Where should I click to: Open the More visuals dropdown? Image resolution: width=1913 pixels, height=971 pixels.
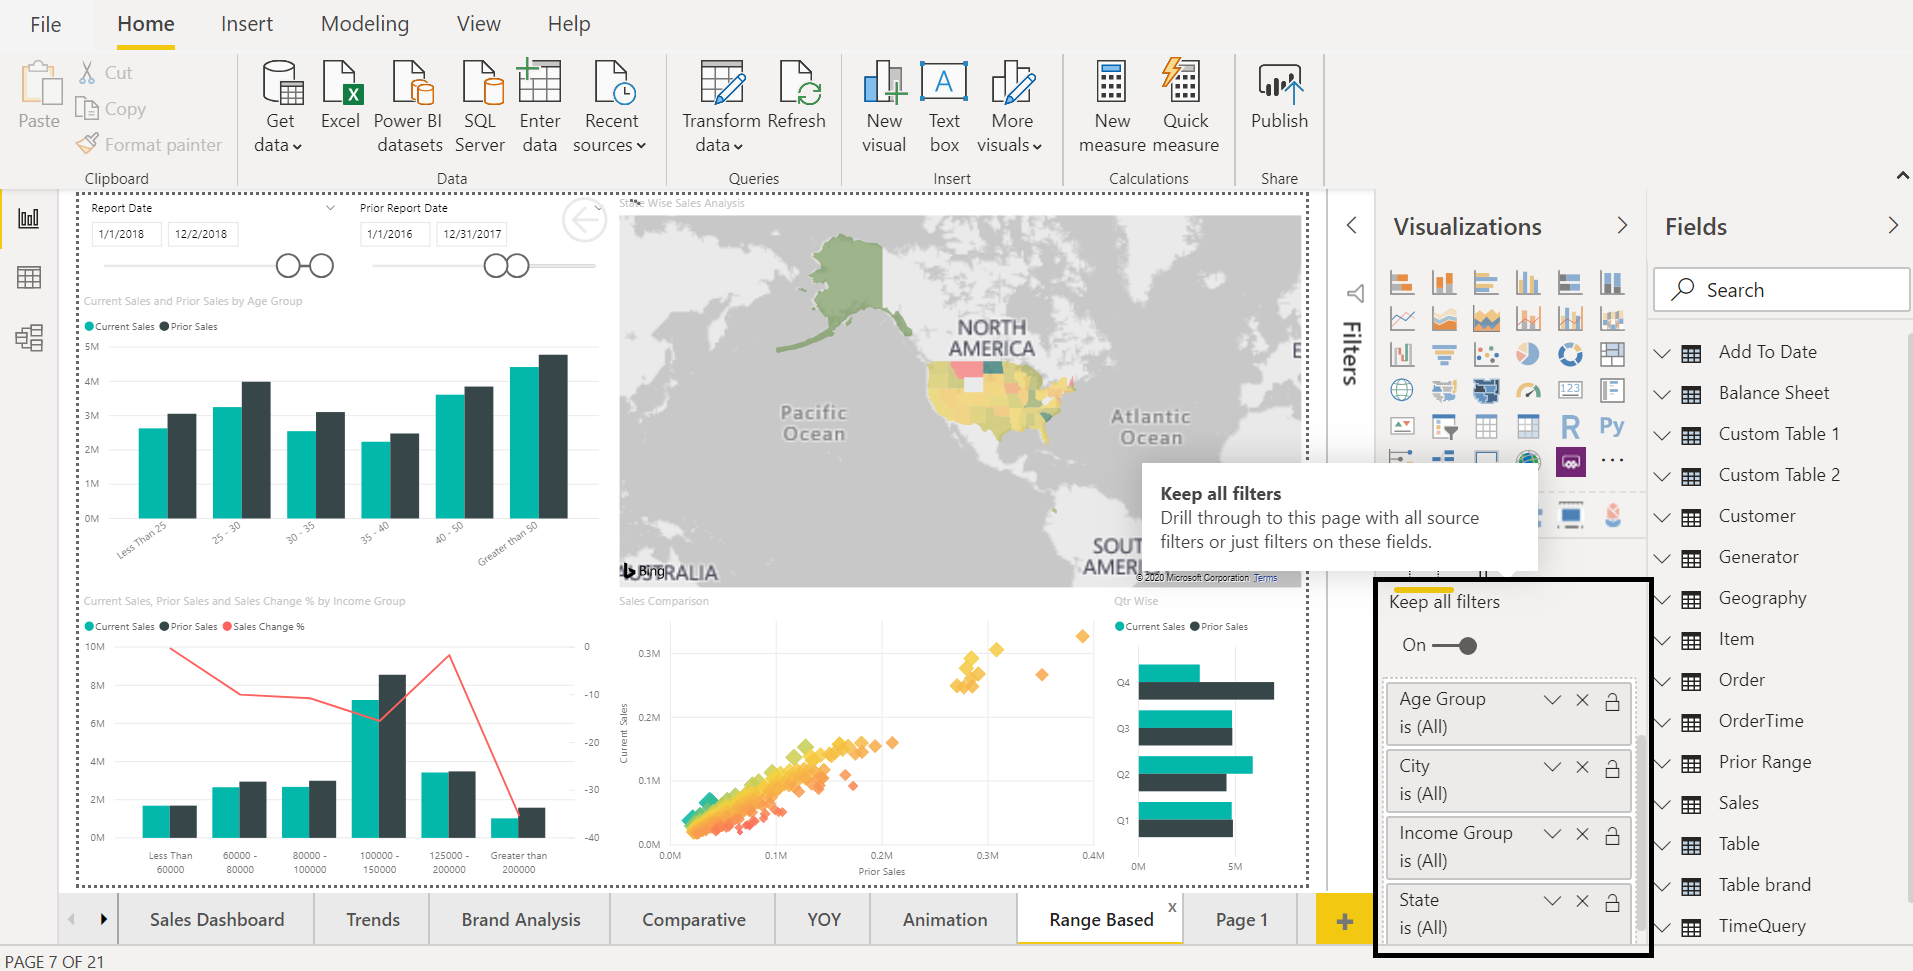[x=1011, y=108]
